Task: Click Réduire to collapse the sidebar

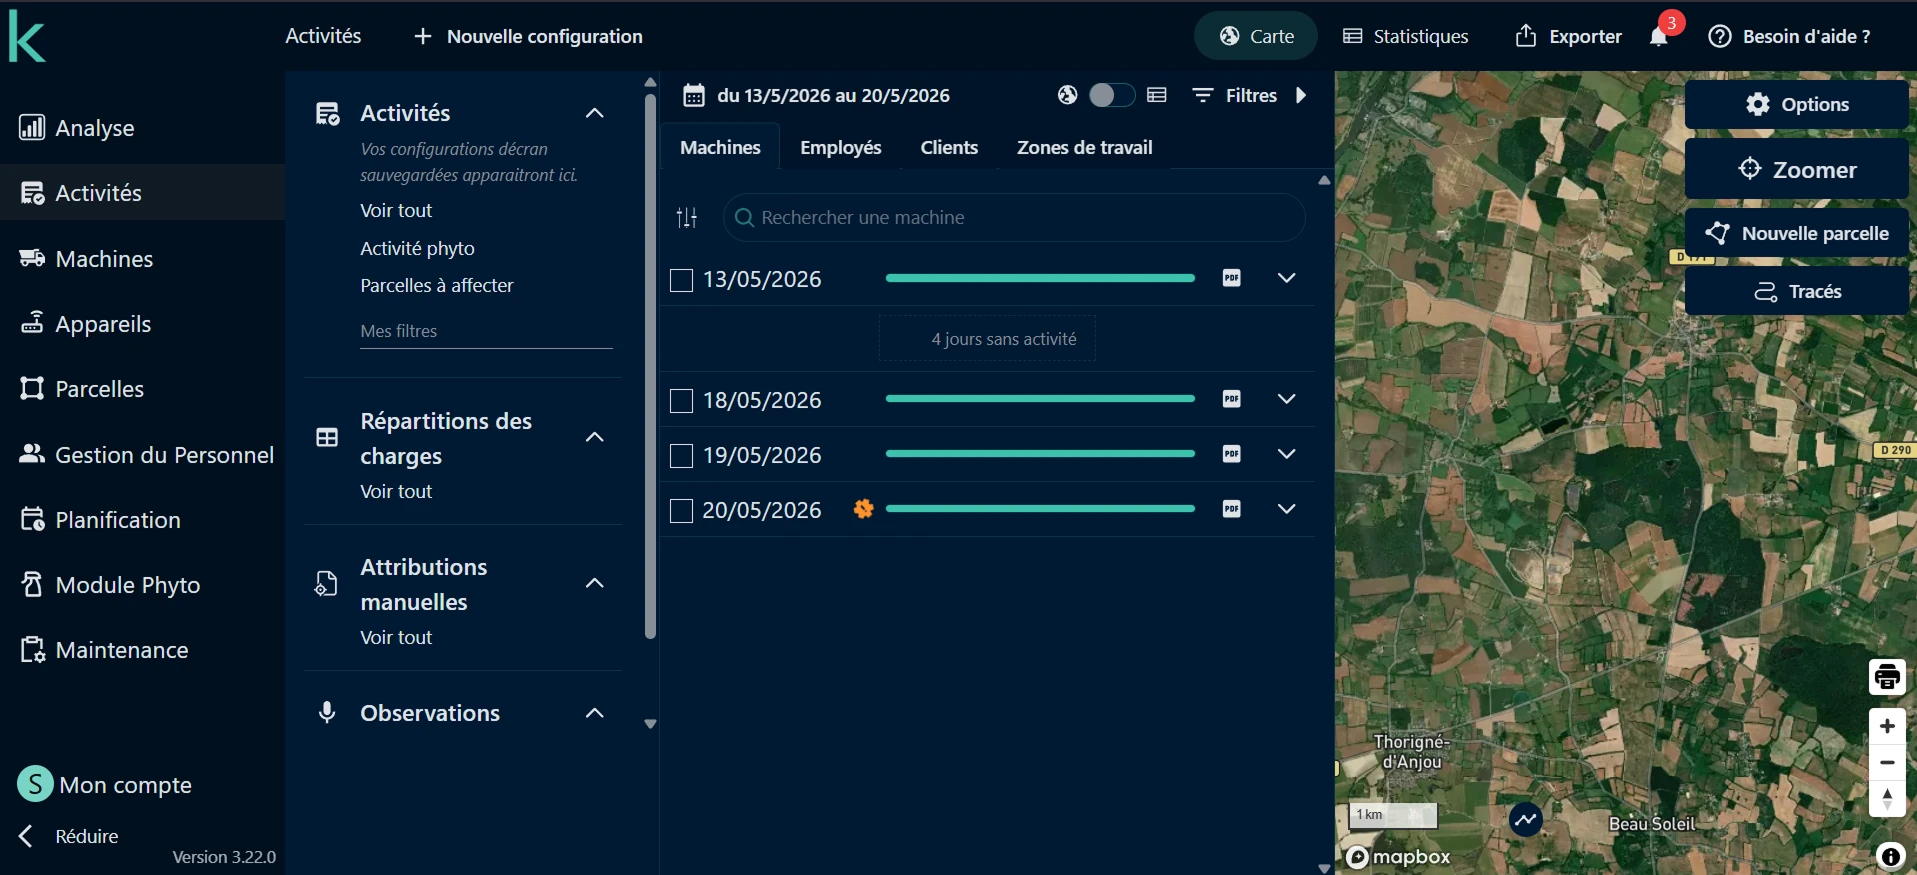Action: pos(70,836)
